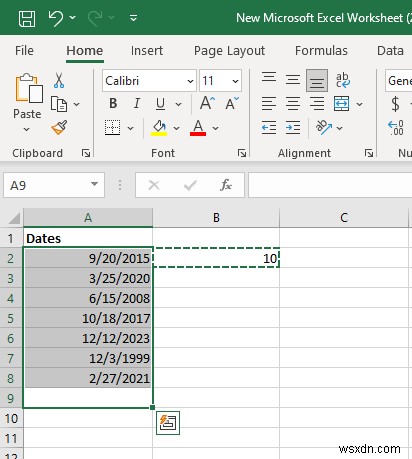Align text left
412x459 pixels.
(x=269, y=104)
